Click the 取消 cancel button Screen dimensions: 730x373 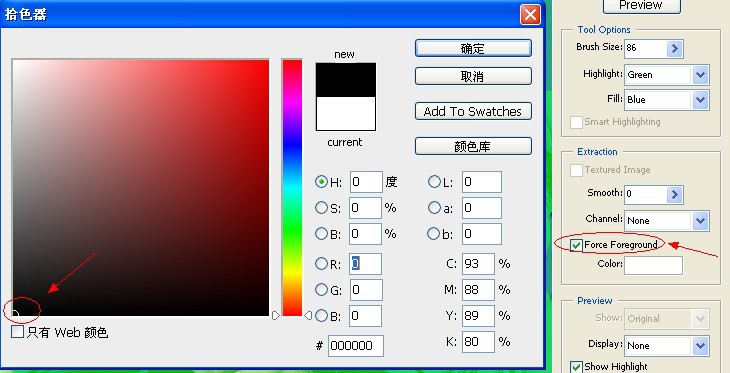click(473, 76)
